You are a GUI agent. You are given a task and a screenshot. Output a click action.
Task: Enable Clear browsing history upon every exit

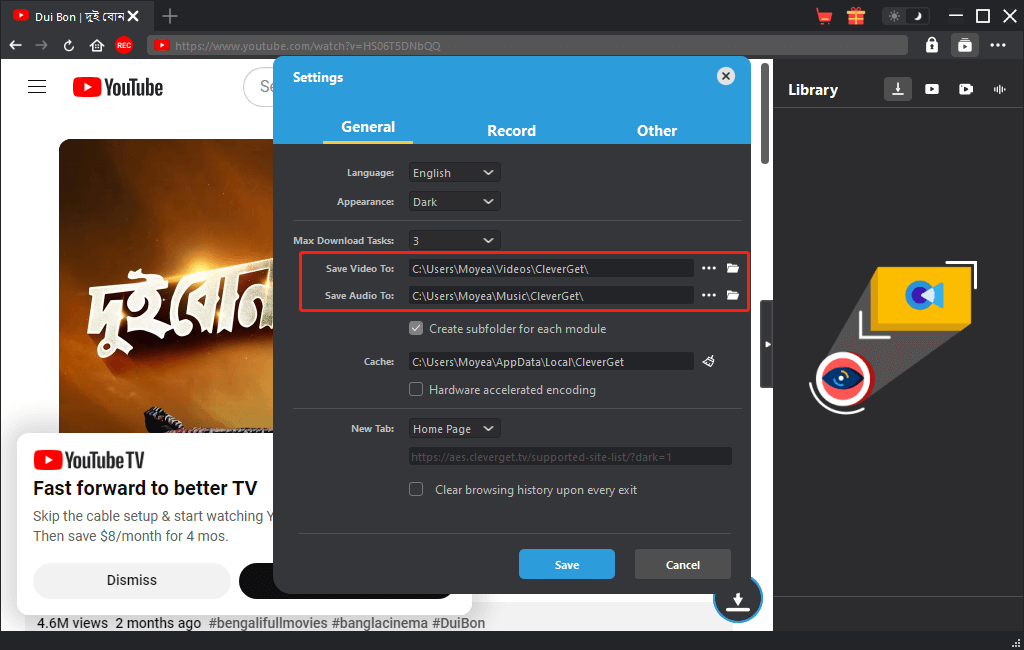(x=416, y=489)
